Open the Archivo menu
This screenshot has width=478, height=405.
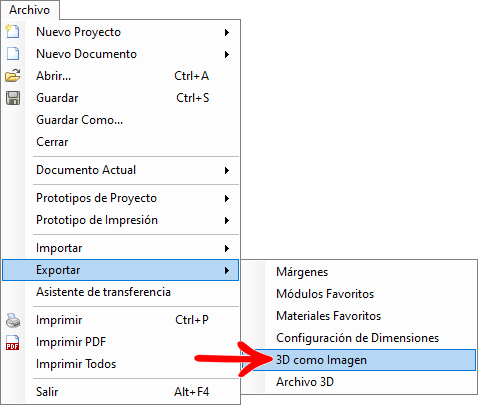(30, 10)
